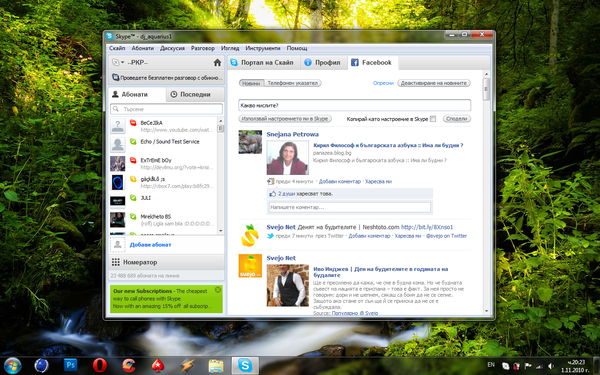Open the Разговор menu
The image size is (600, 375).
(x=203, y=48)
